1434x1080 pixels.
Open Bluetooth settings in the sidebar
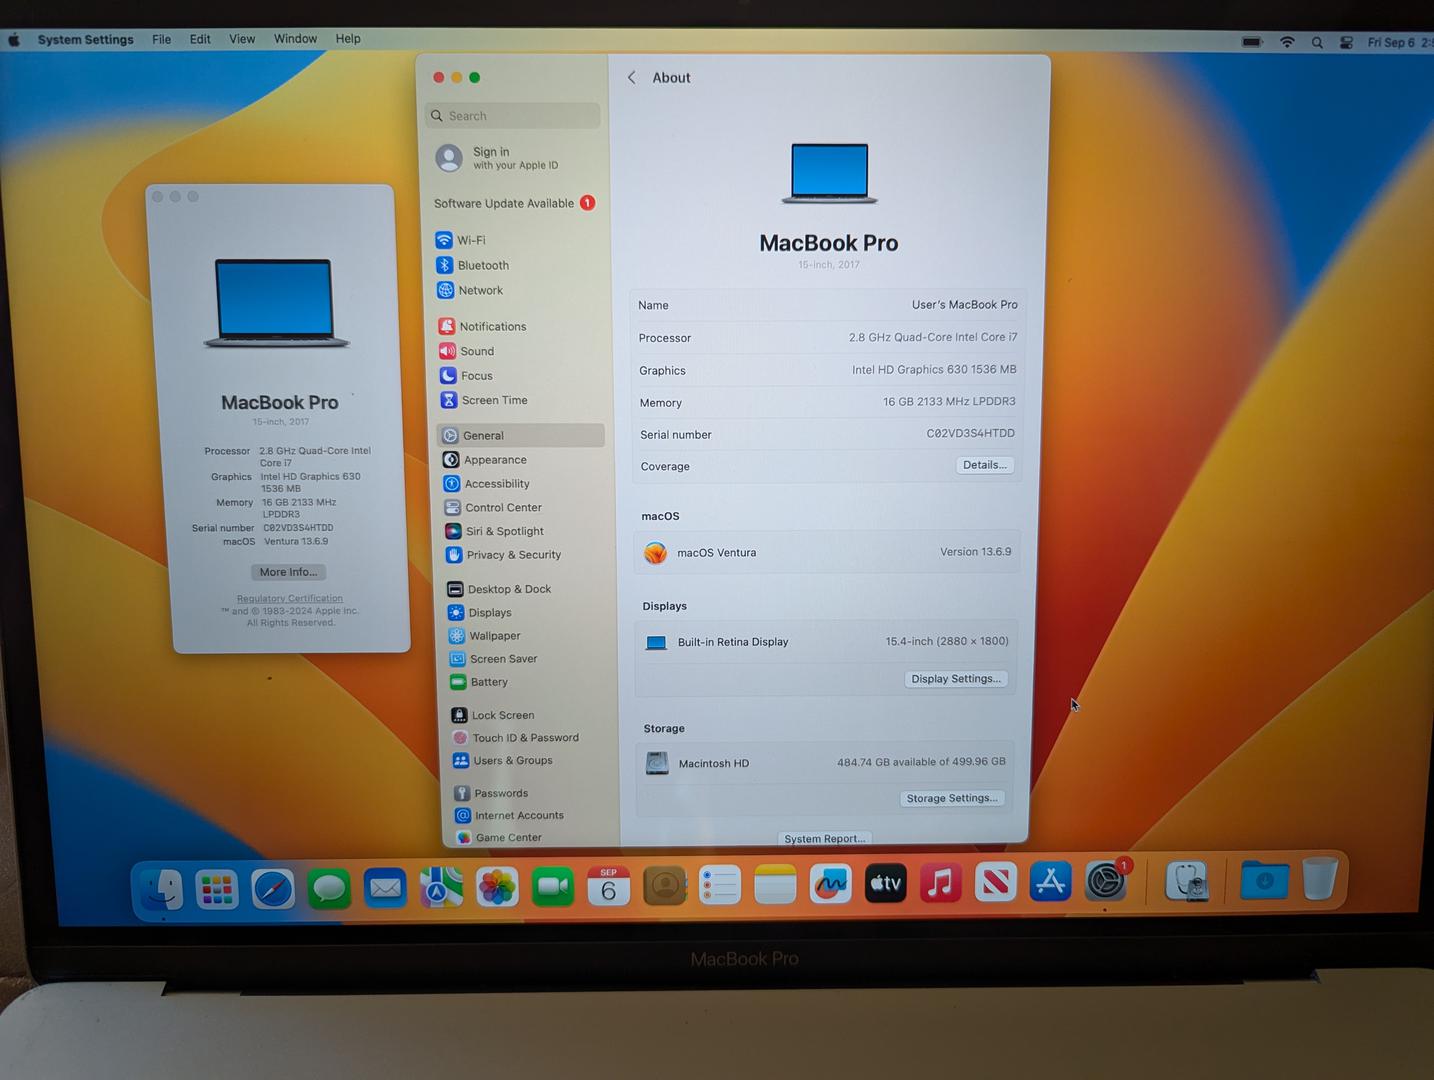pos(472,265)
